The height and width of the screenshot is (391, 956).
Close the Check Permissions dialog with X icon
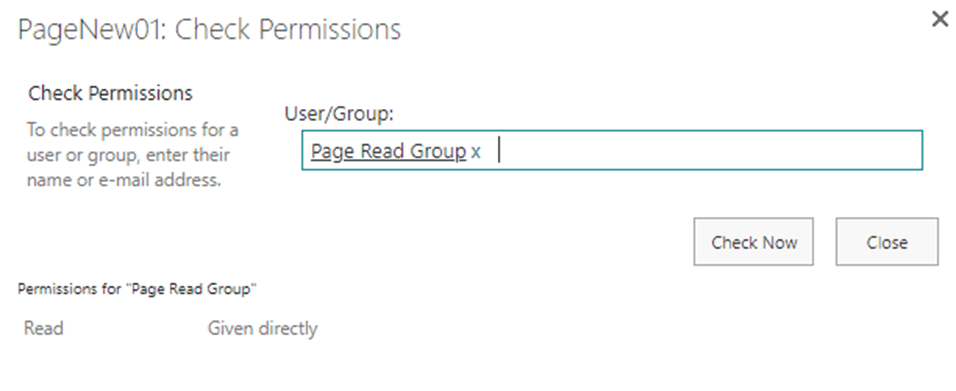point(940,20)
